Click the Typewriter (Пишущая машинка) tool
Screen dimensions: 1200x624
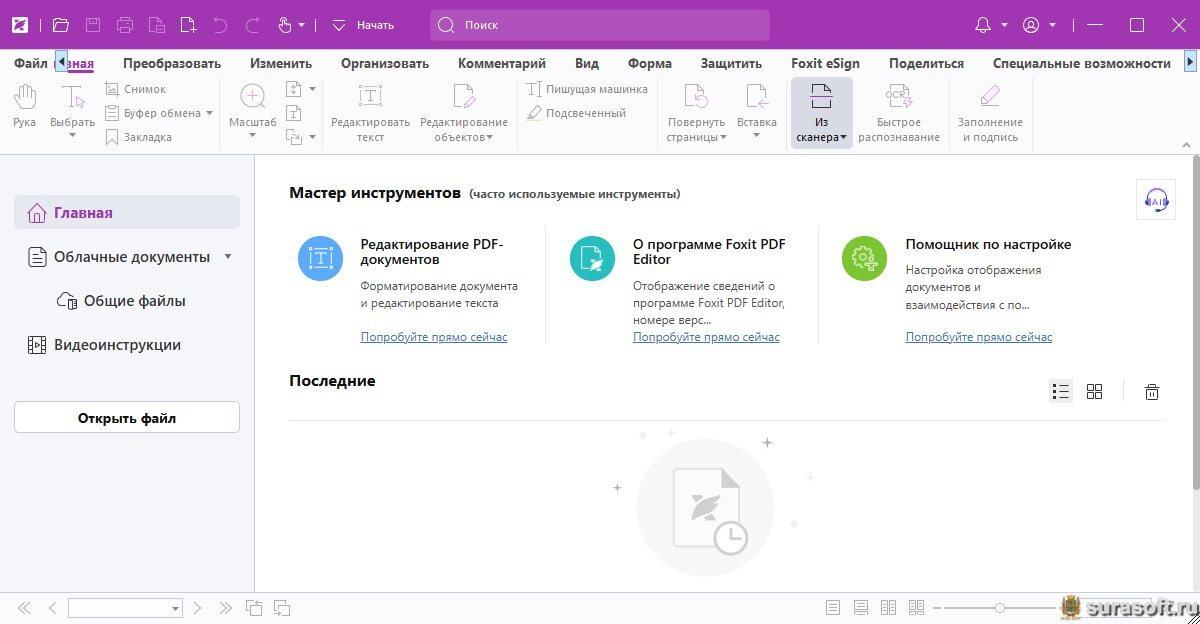587,89
